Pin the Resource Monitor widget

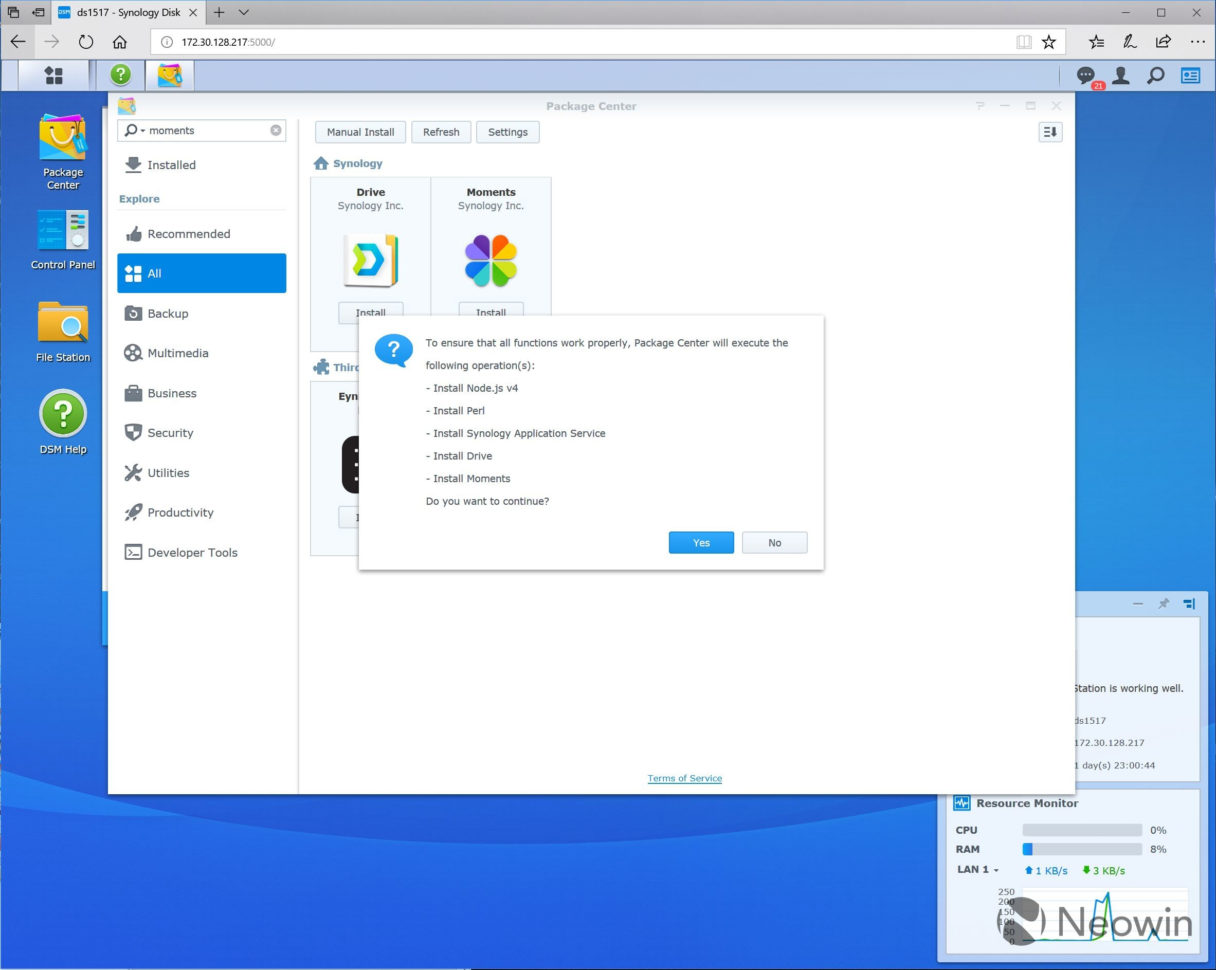(x=1164, y=604)
